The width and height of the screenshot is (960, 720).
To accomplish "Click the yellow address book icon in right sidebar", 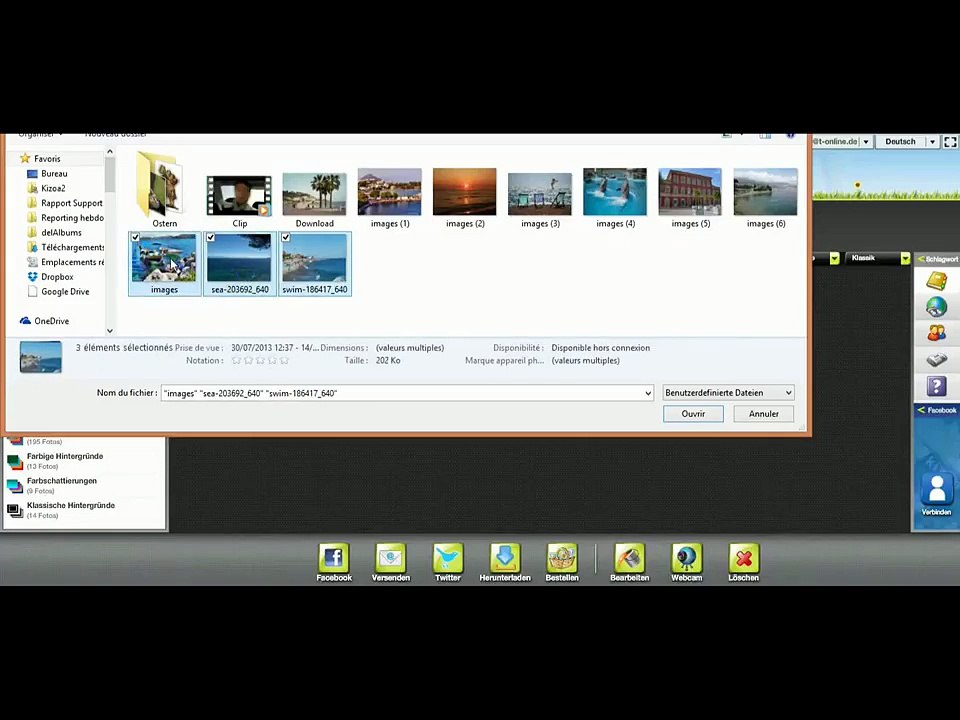I will [x=936, y=281].
